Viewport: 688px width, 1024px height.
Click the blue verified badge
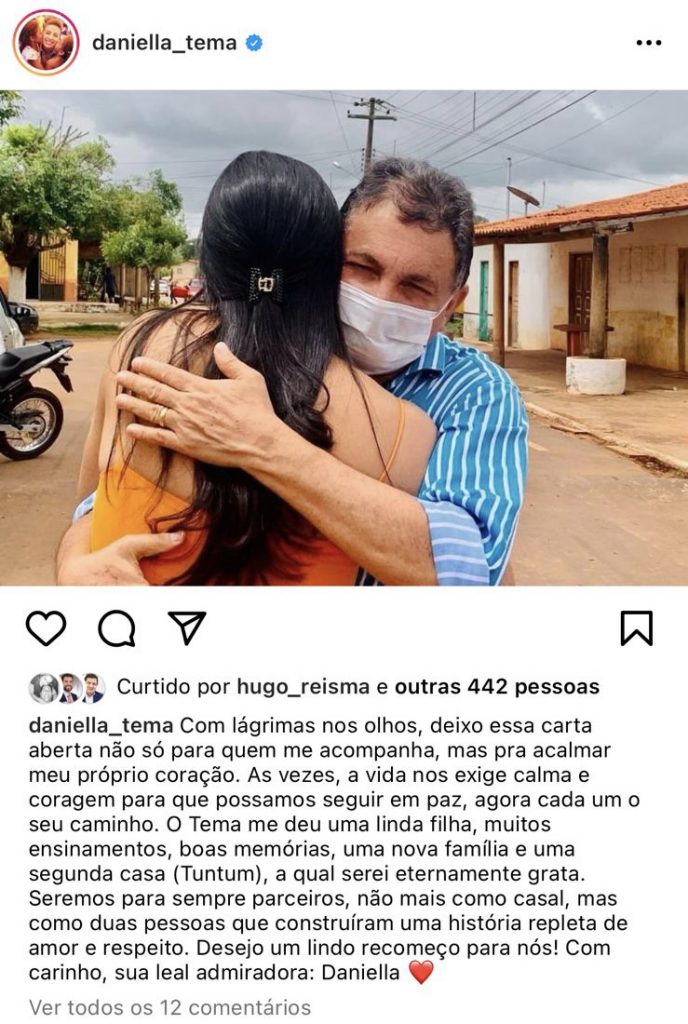coord(254,43)
